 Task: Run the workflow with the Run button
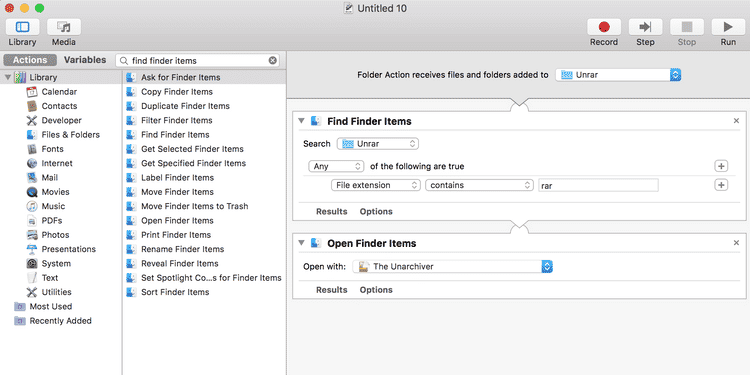tap(728, 27)
